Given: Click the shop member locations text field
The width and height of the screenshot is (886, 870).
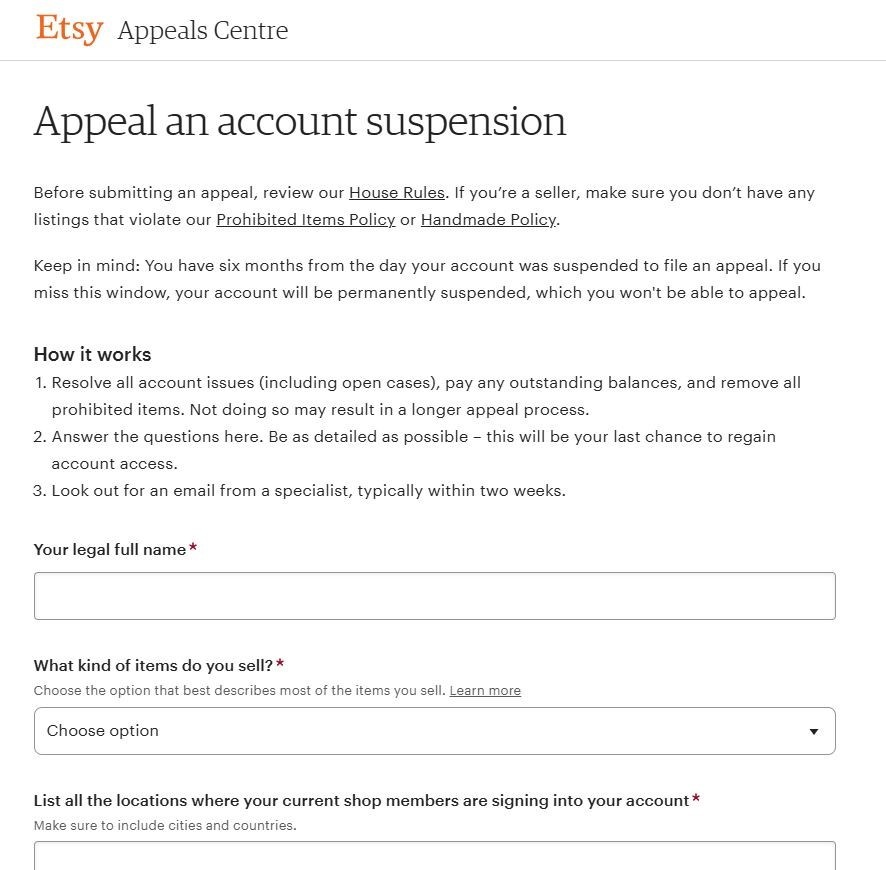Looking at the screenshot, I should (x=435, y=858).
